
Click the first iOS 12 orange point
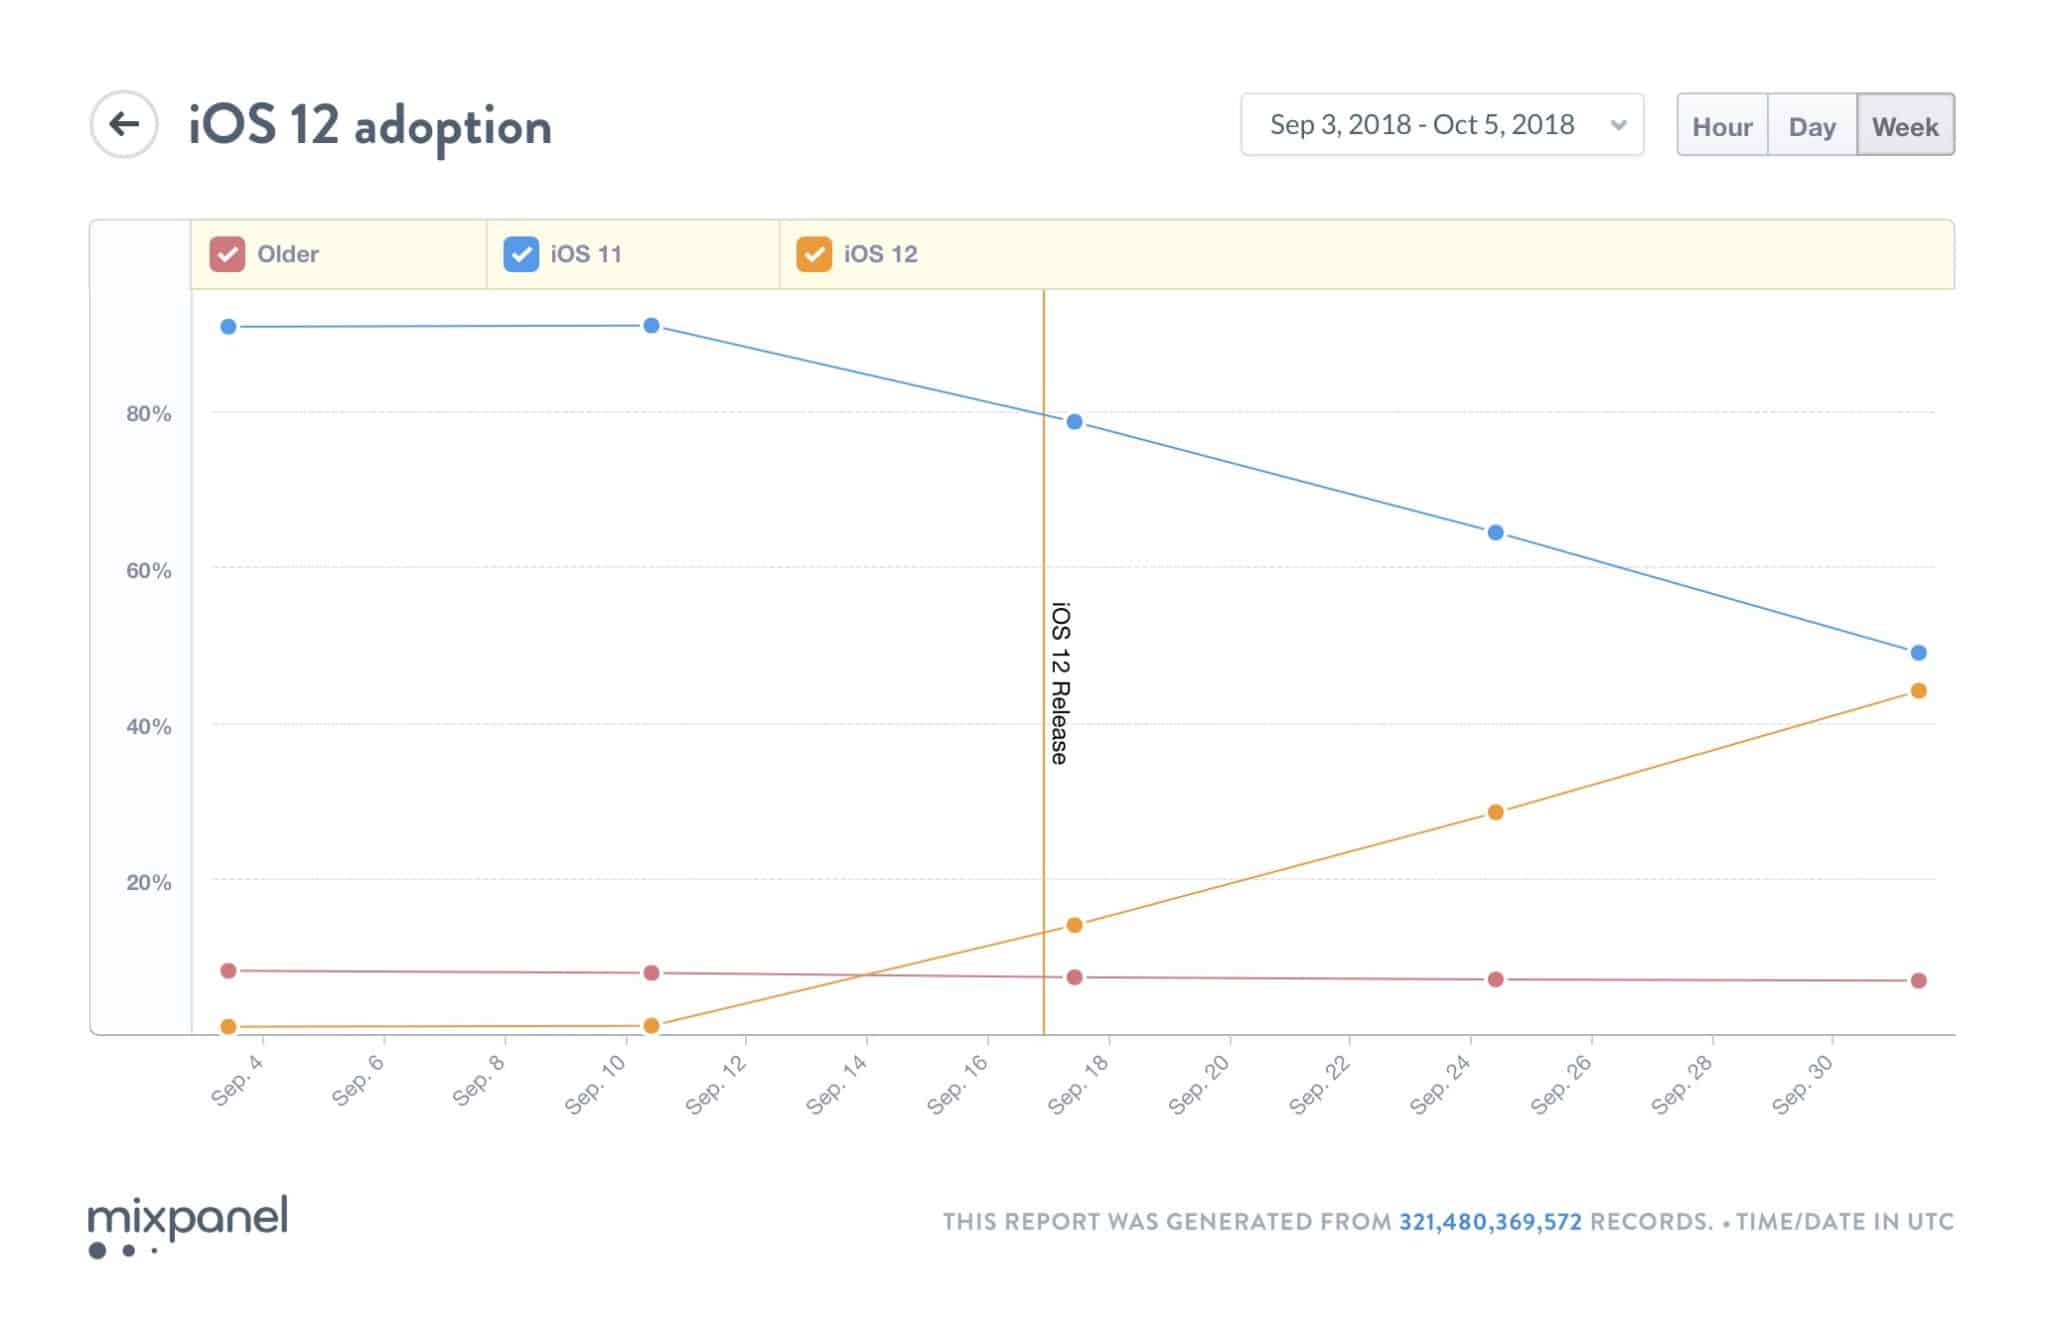pyautogui.click(x=228, y=1027)
